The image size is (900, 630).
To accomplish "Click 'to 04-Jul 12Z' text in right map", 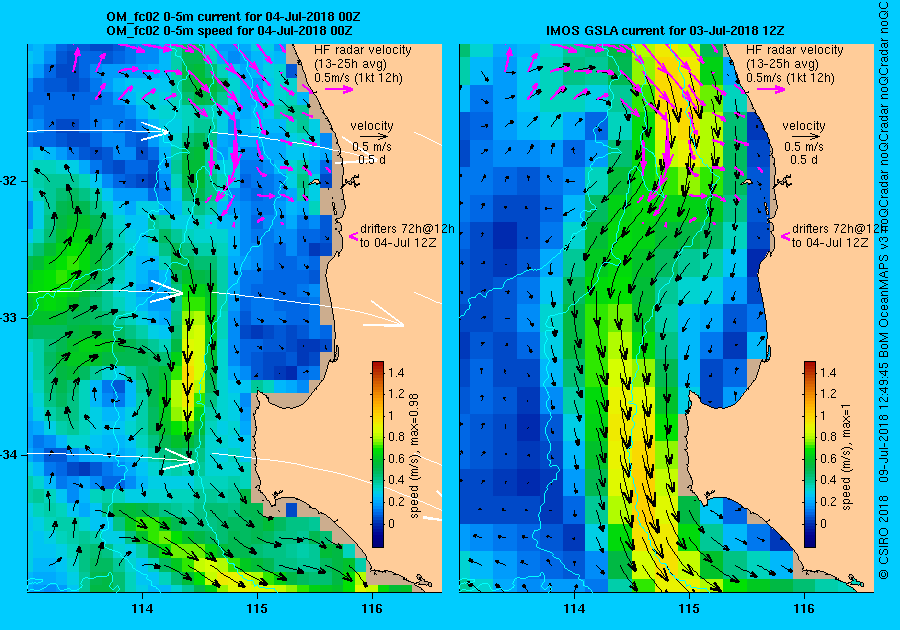I will pos(830,243).
